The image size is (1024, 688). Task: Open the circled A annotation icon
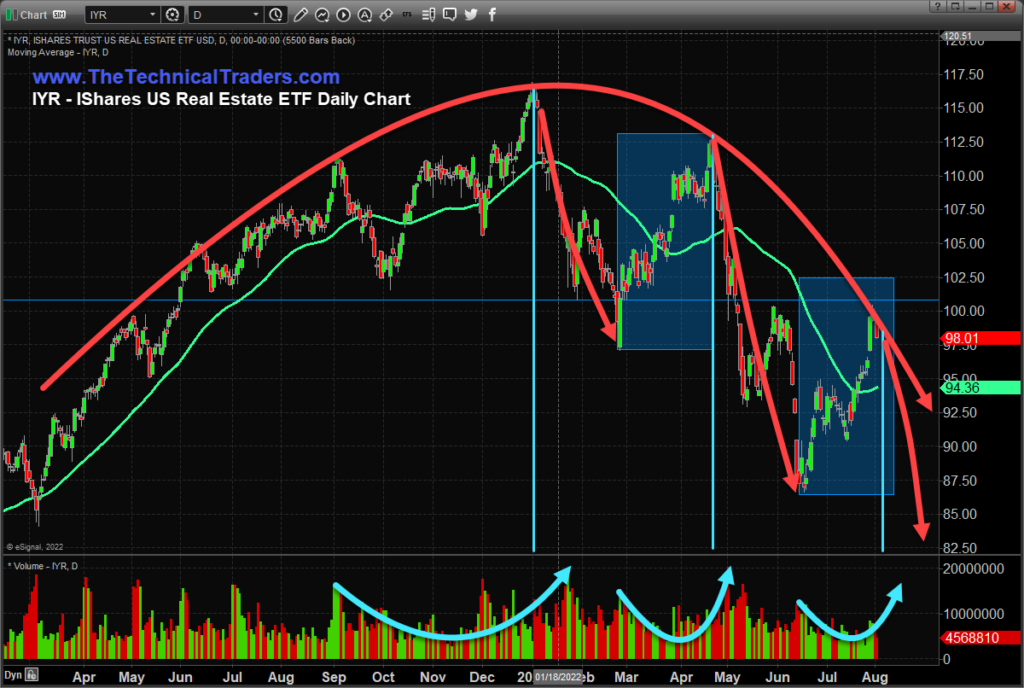[x=365, y=14]
